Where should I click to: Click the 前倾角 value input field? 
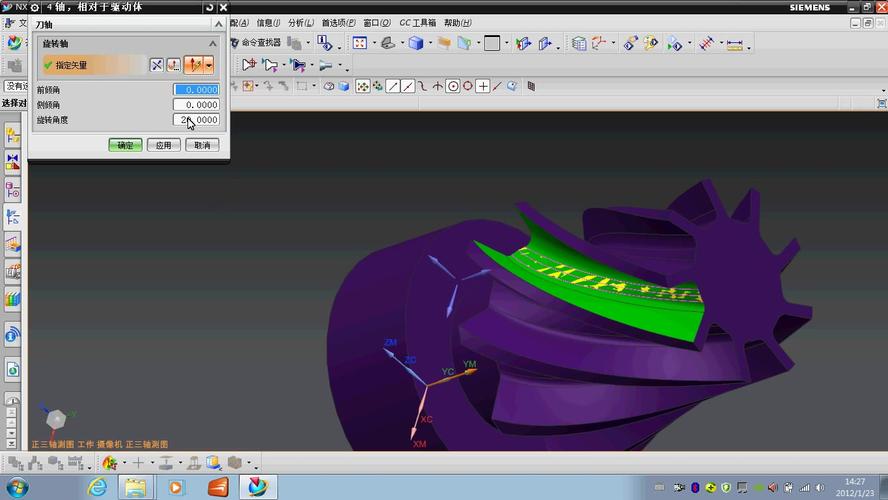pyautogui.click(x=196, y=90)
